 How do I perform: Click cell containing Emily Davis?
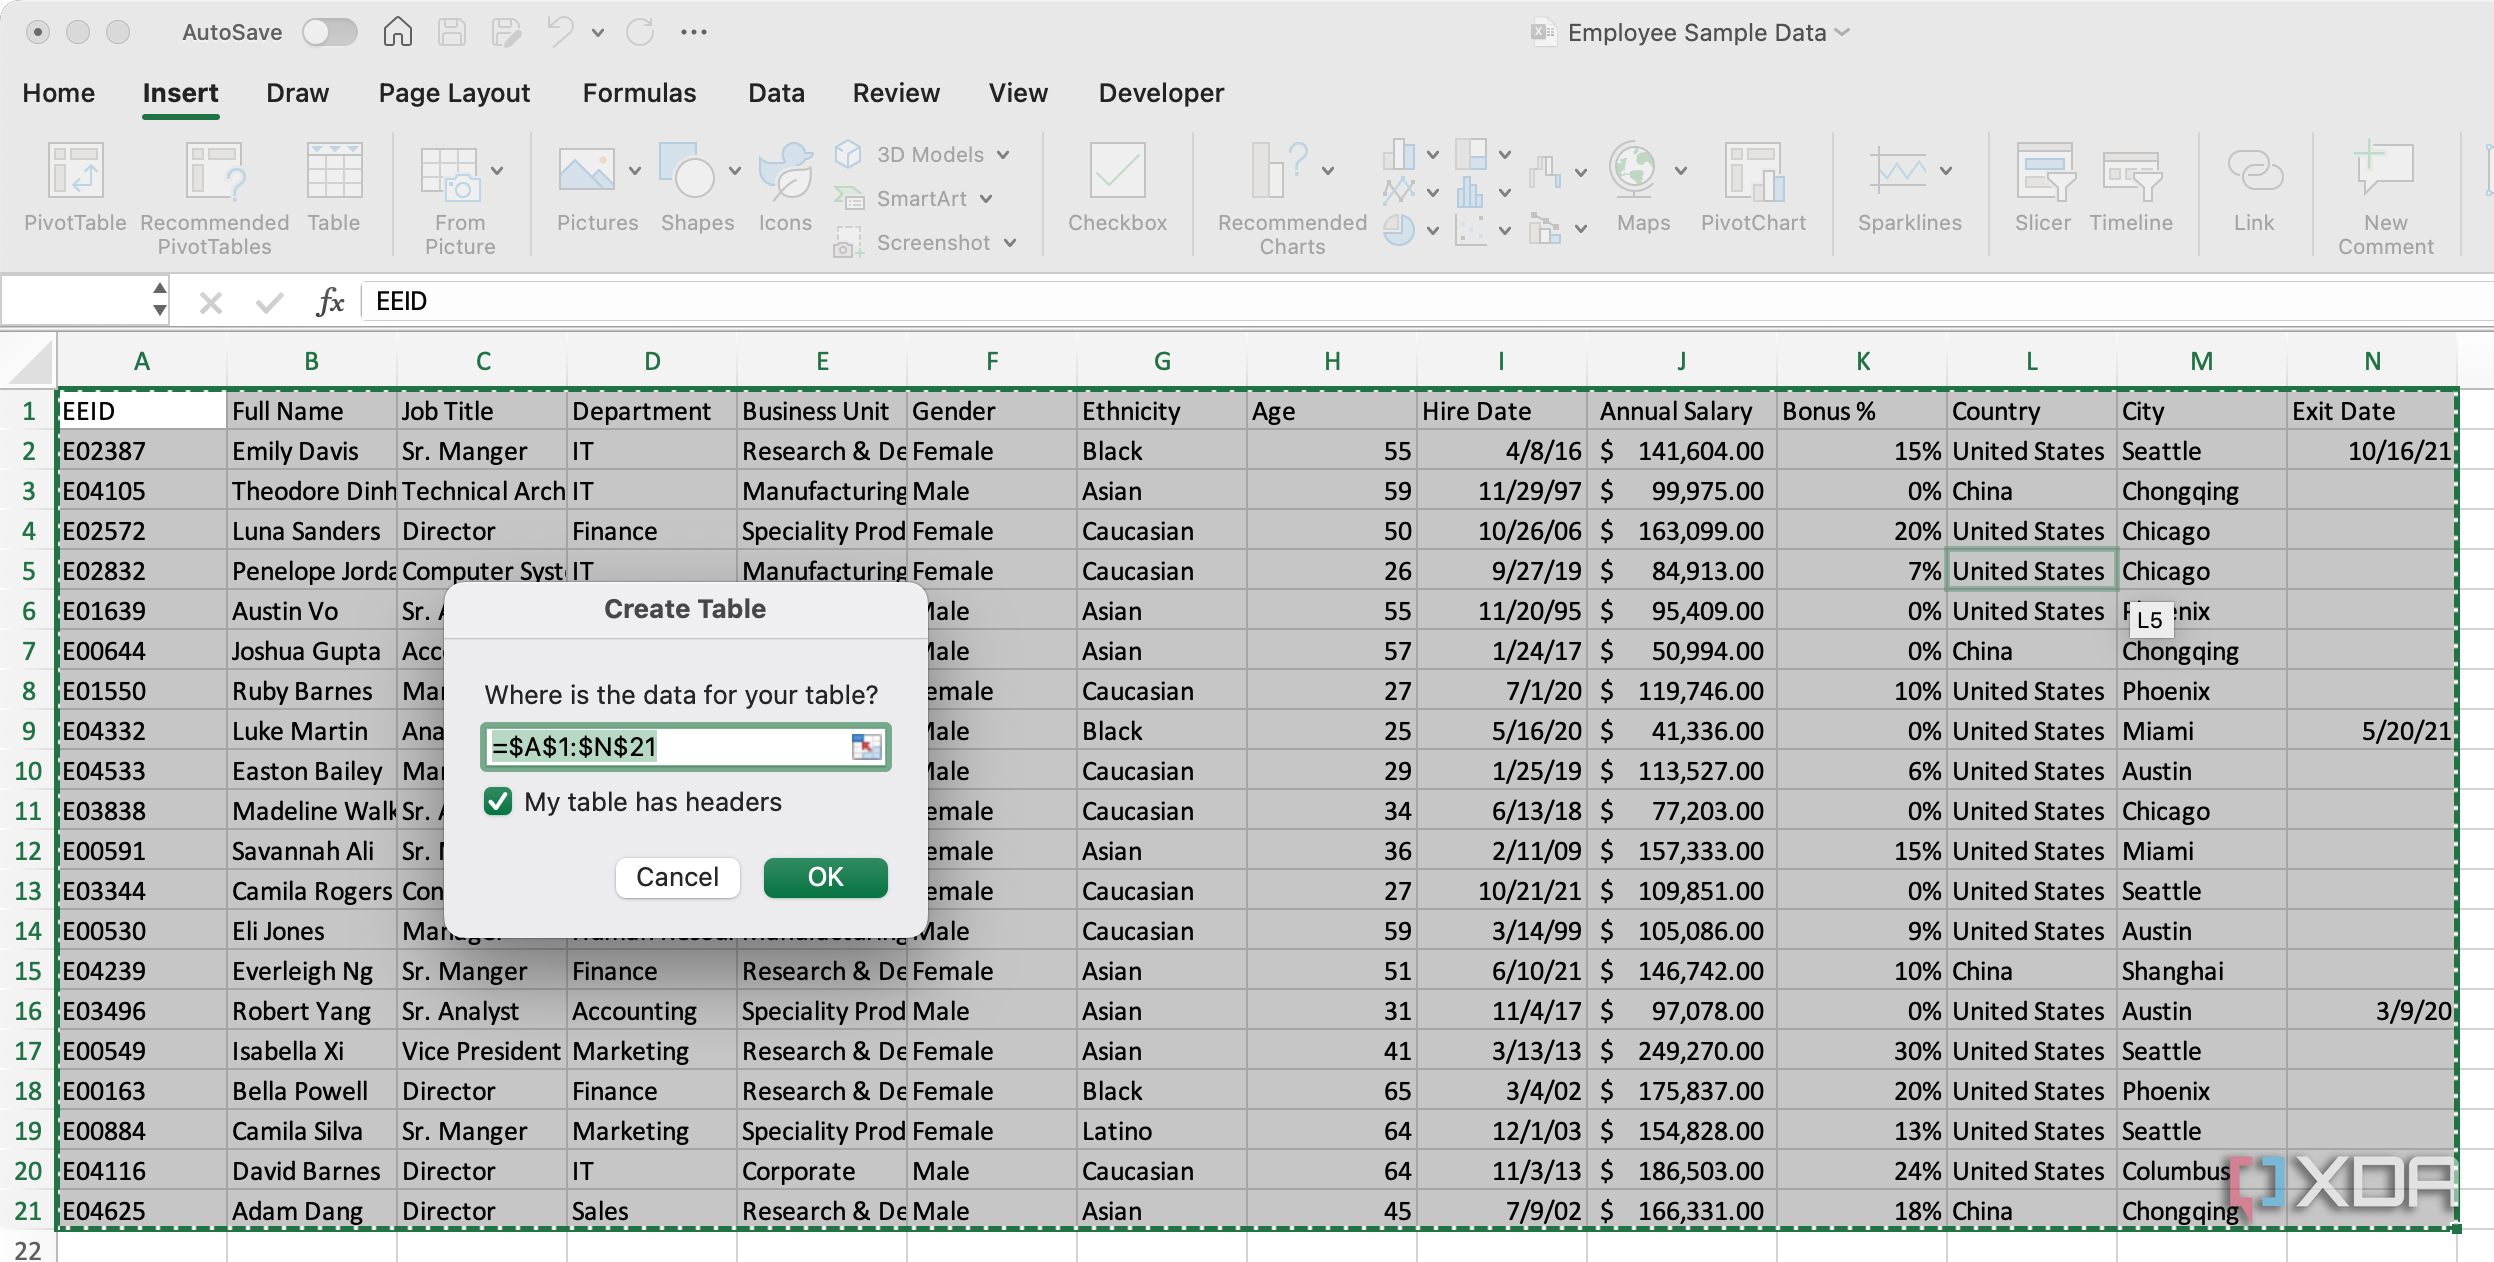[311, 451]
